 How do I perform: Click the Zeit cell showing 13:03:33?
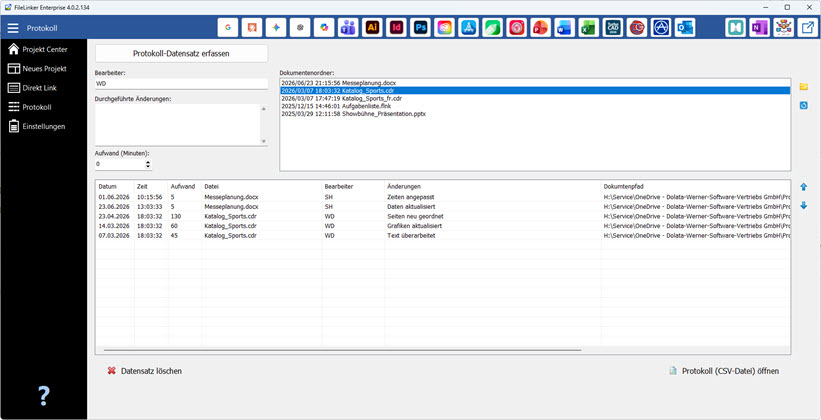coord(151,207)
